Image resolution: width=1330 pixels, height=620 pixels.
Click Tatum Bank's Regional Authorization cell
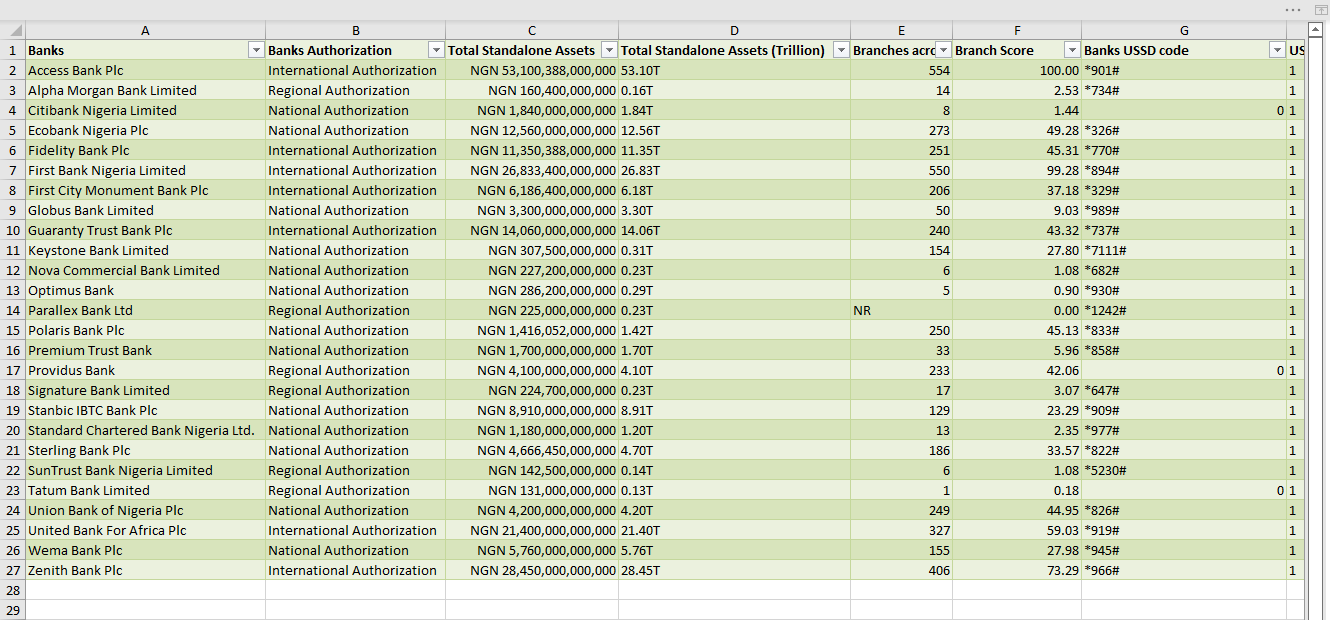[x=355, y=490]
